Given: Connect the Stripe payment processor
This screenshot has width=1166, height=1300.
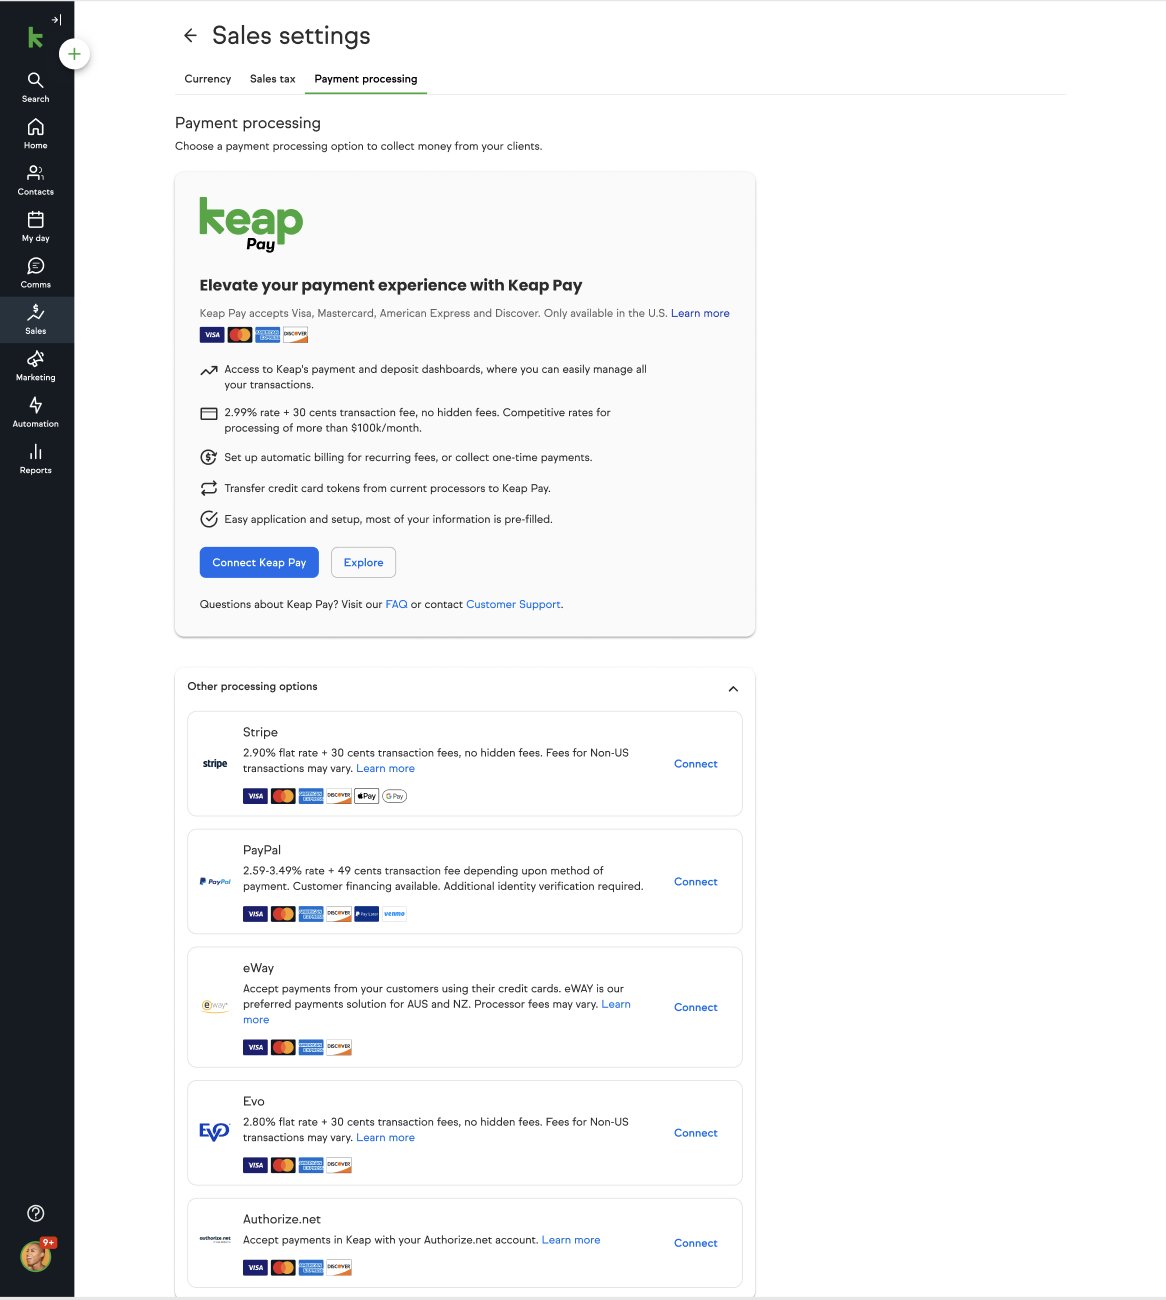Looking at the screenshot, I should click(x=696, y=764).
